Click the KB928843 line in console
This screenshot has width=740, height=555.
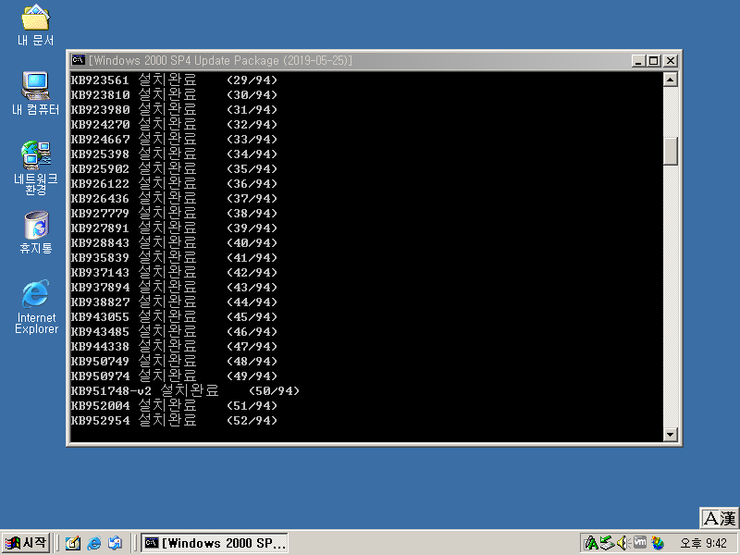174,243
